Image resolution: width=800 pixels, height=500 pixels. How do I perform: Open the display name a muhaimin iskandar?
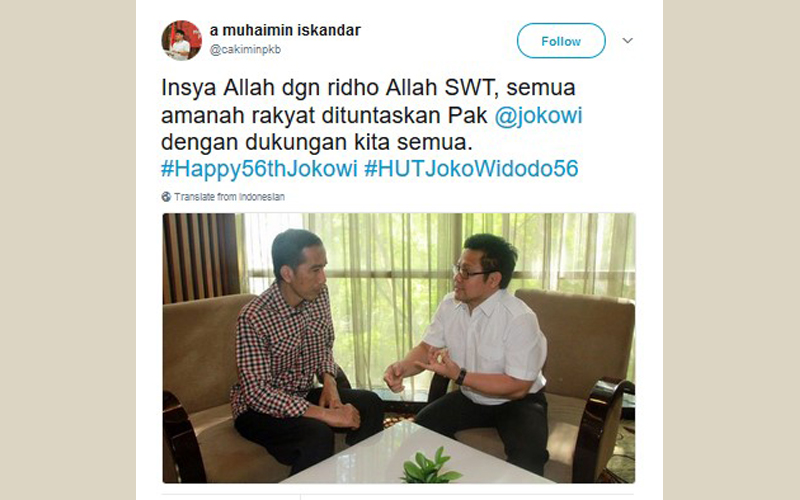coord(285,31)
